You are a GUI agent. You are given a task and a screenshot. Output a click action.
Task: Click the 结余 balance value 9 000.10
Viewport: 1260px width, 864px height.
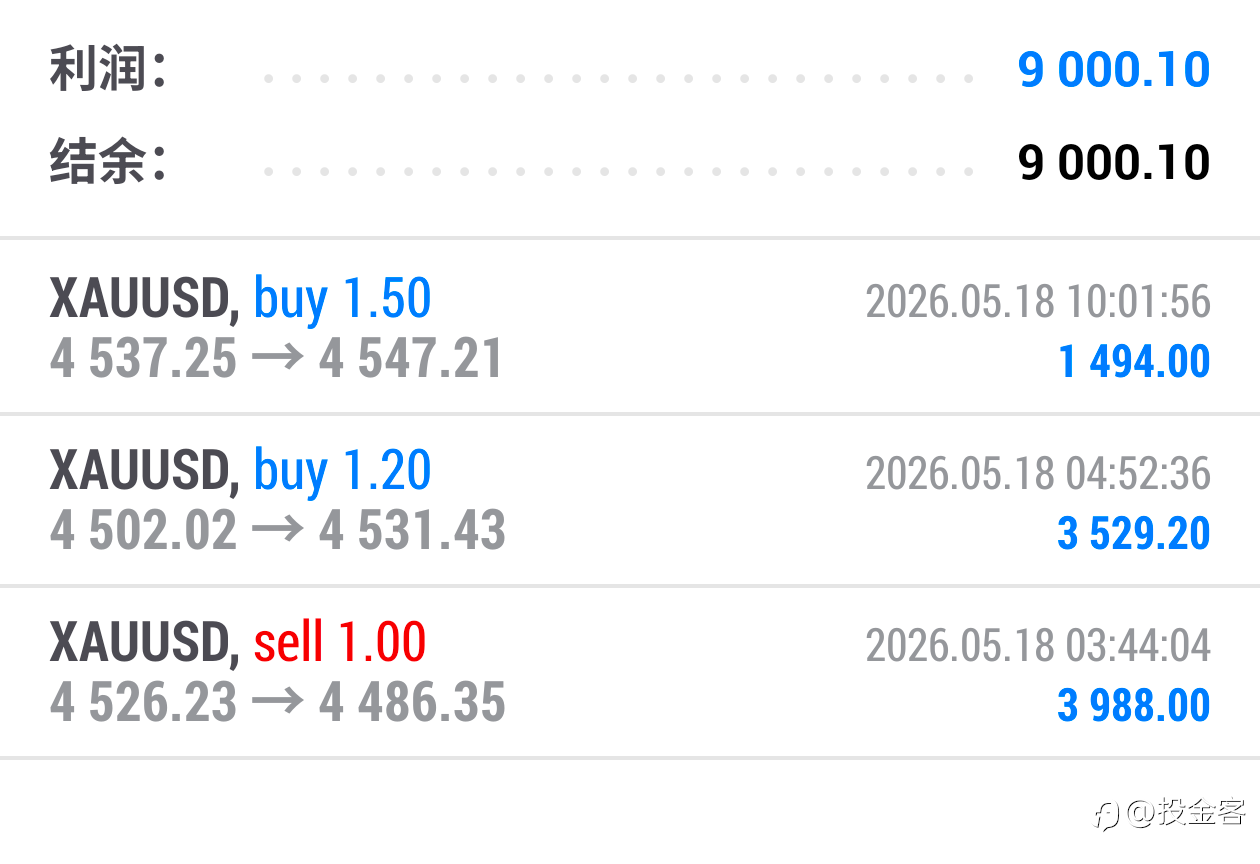1114,162
